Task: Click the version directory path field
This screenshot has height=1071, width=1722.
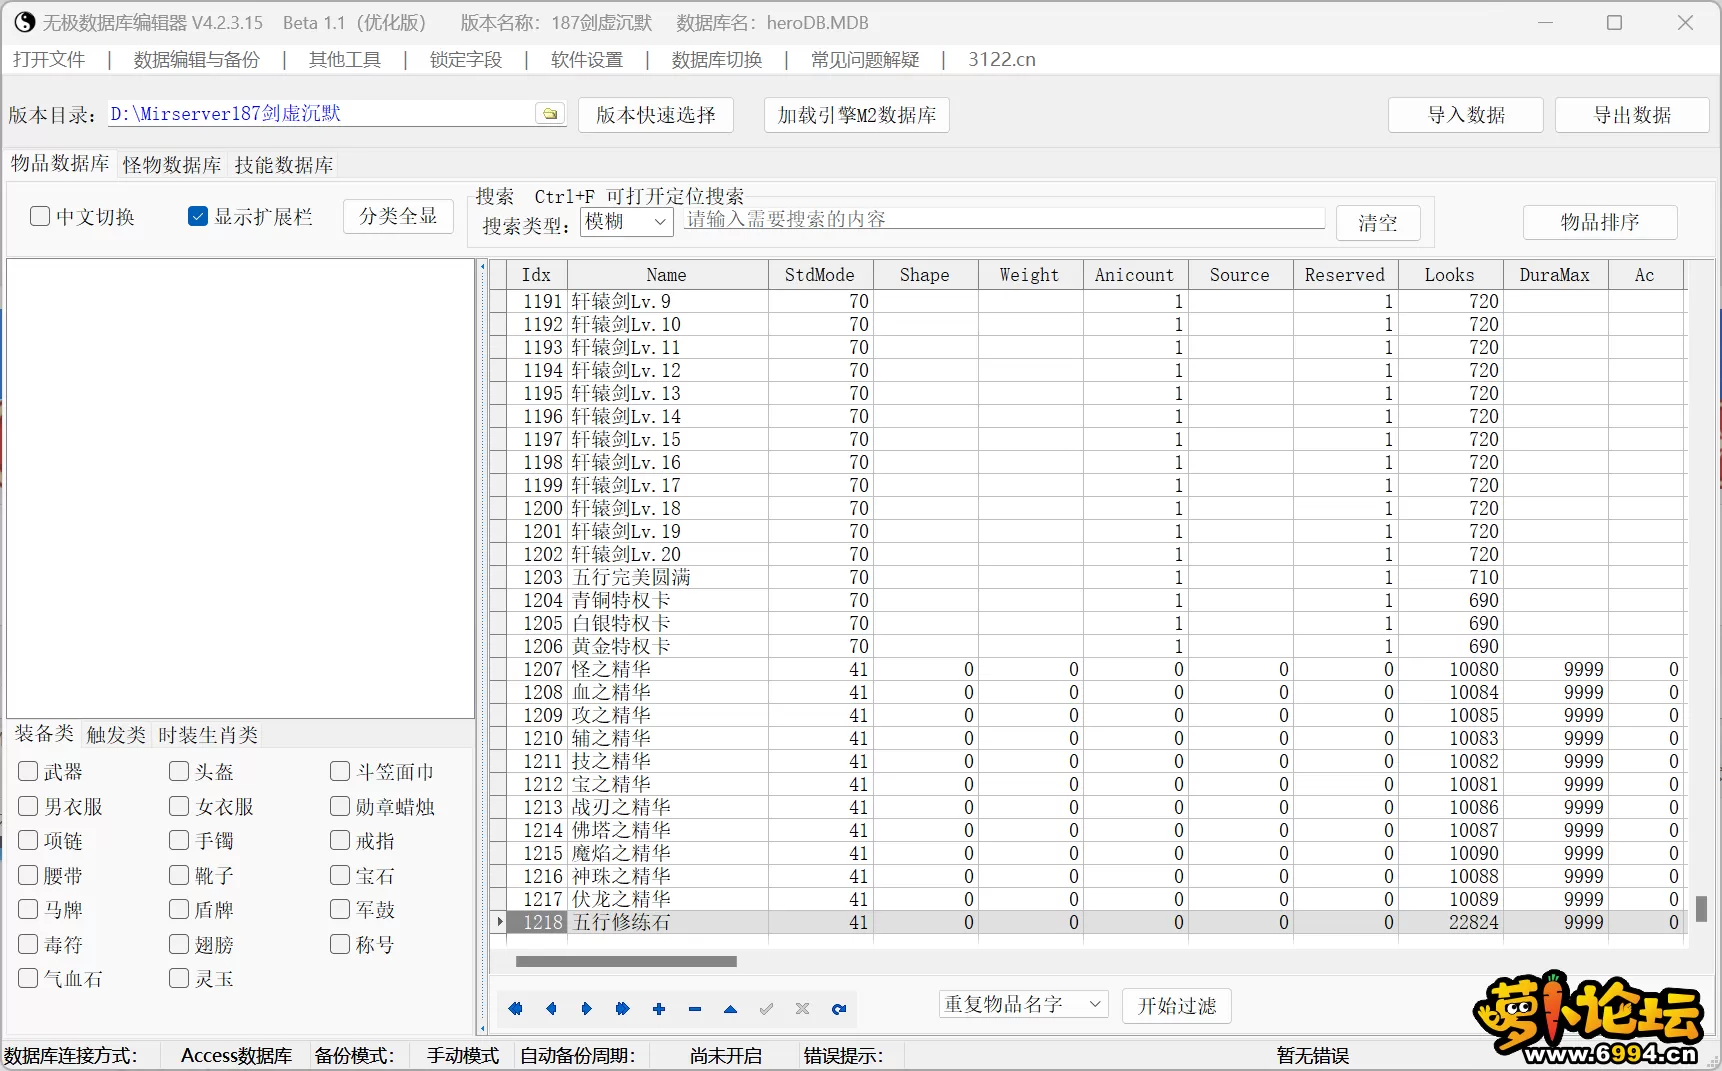Action: click(322, 114)
